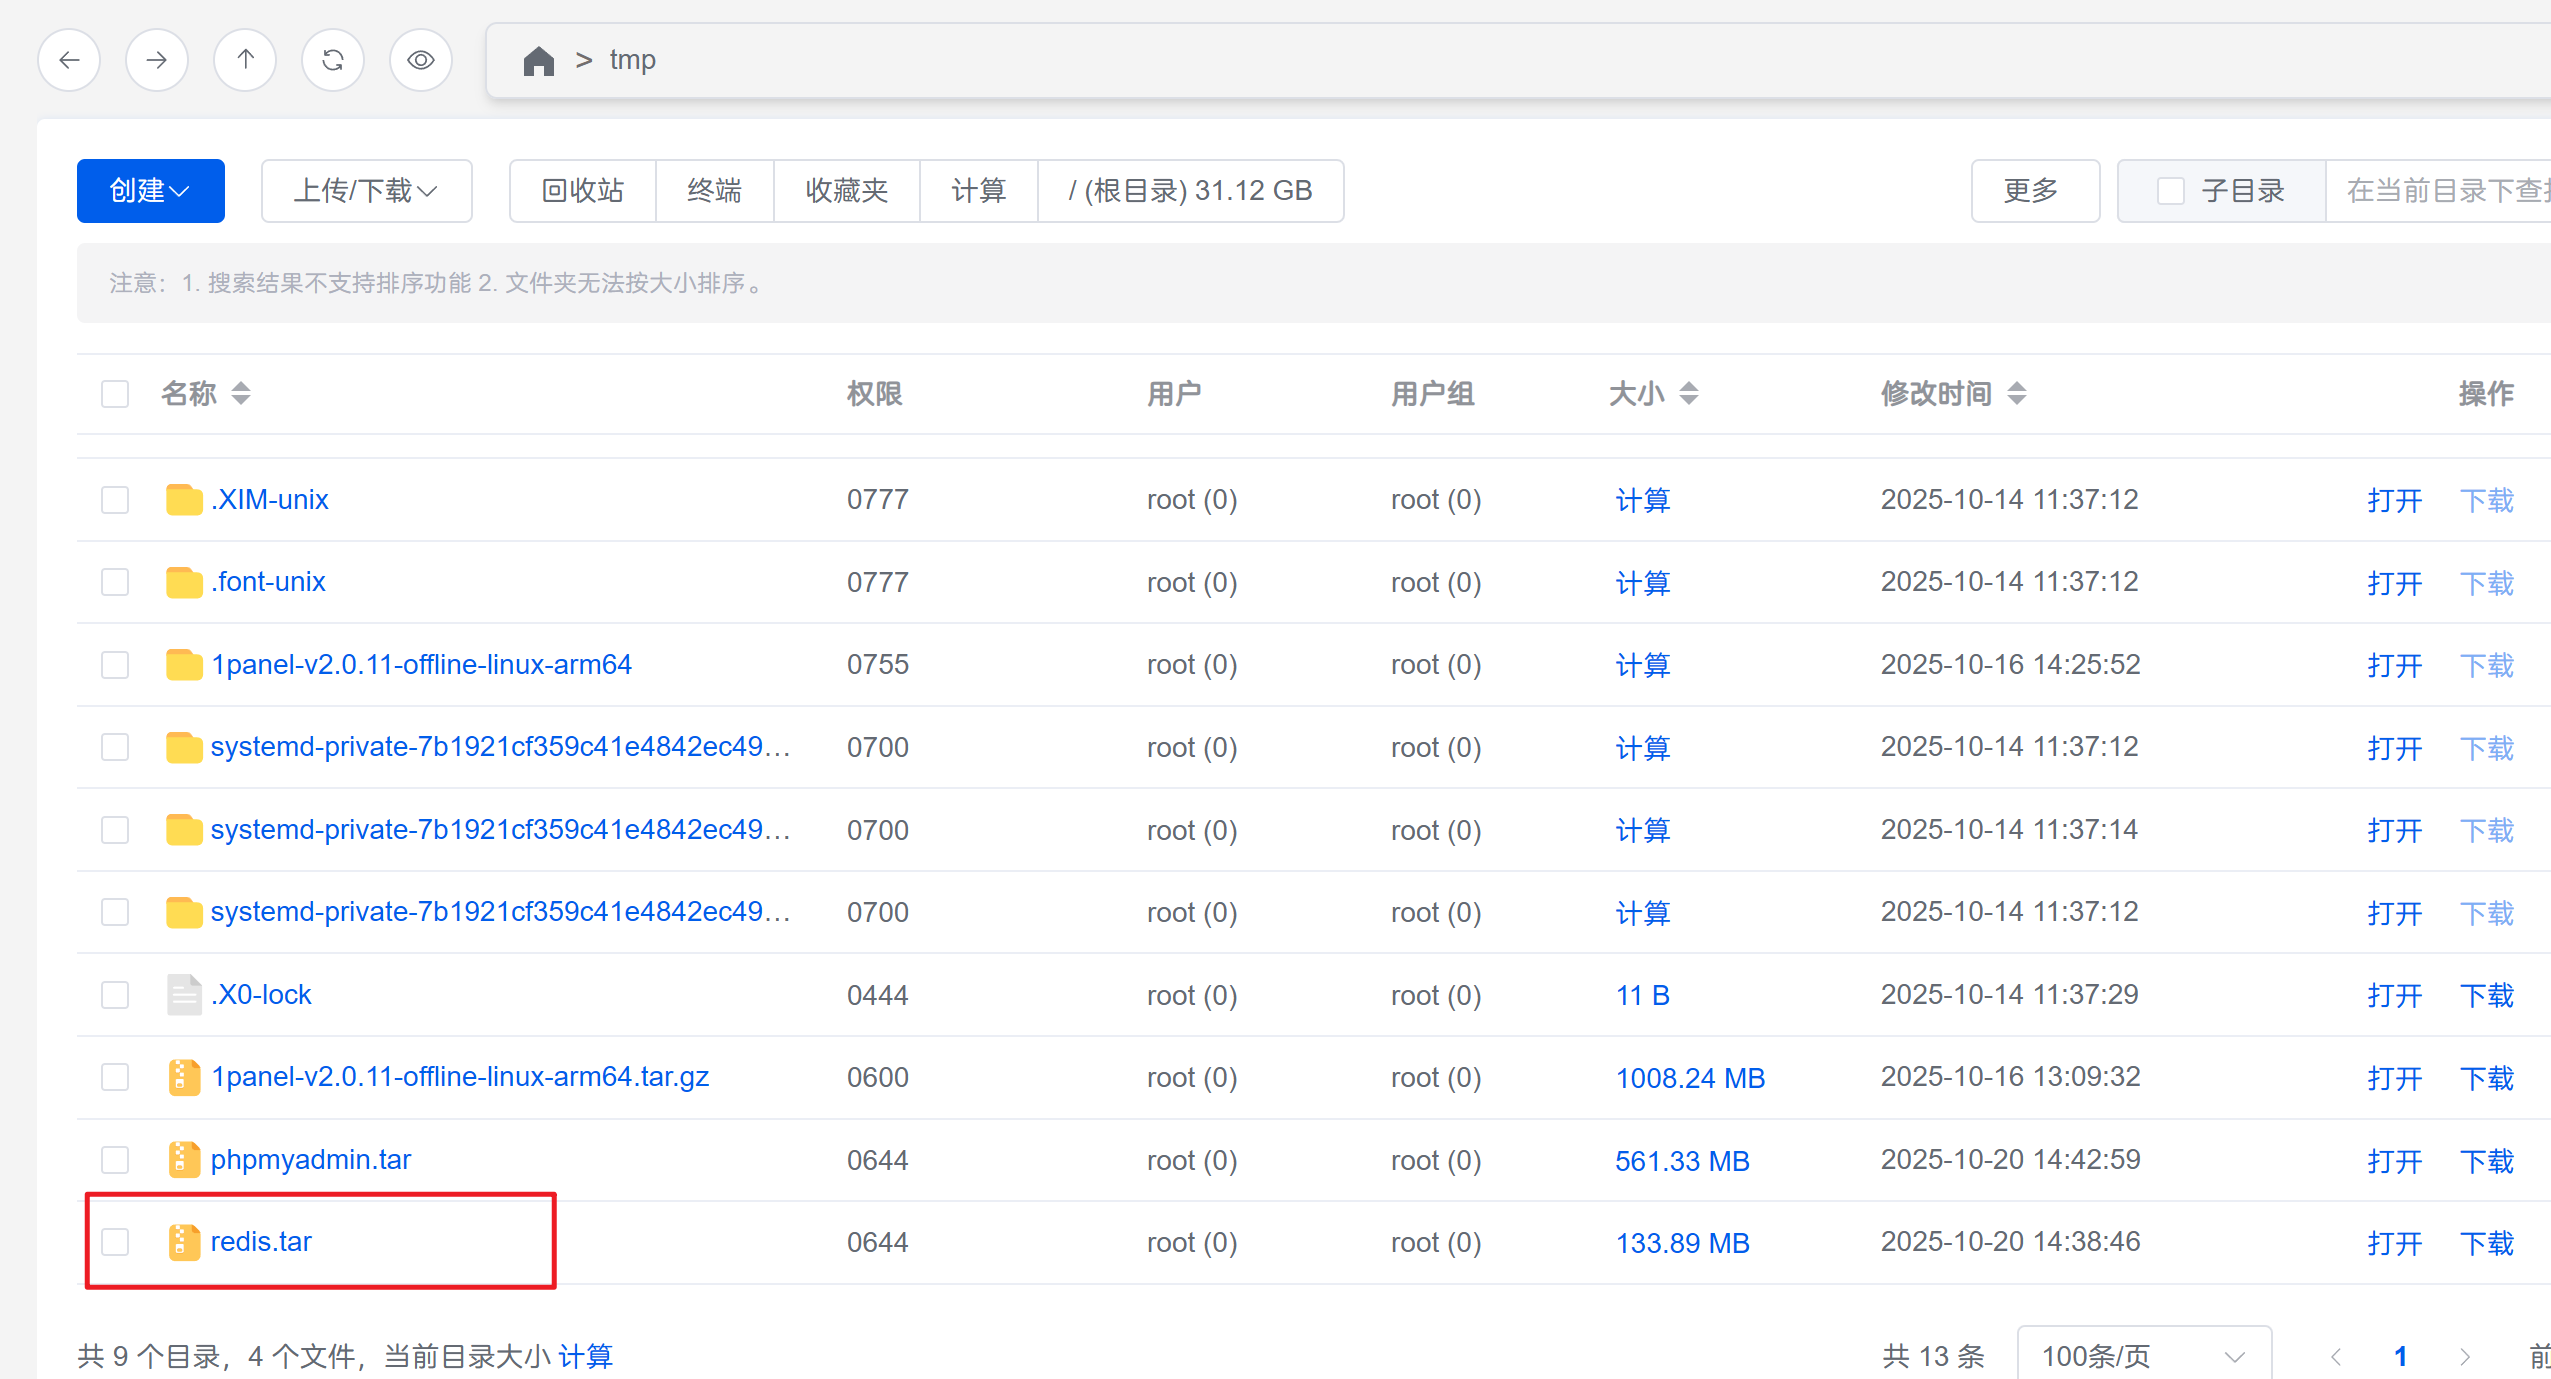Go up to parent directory icon
This screenshot has width=2551, height=1379.
click(245, 60)
